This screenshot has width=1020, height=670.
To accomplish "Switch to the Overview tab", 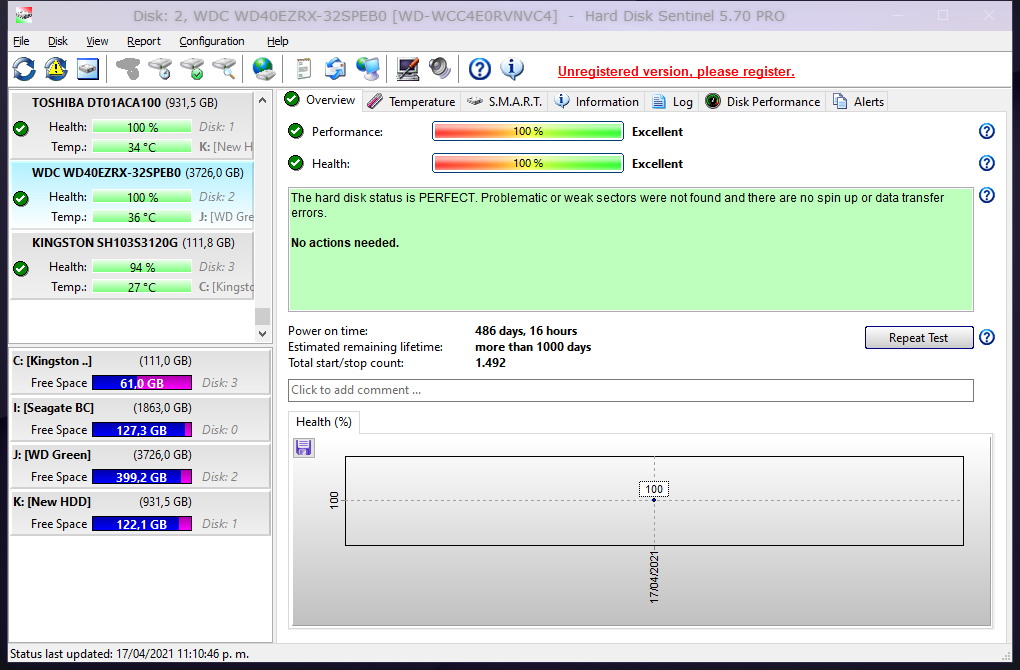I will [320, 100].
